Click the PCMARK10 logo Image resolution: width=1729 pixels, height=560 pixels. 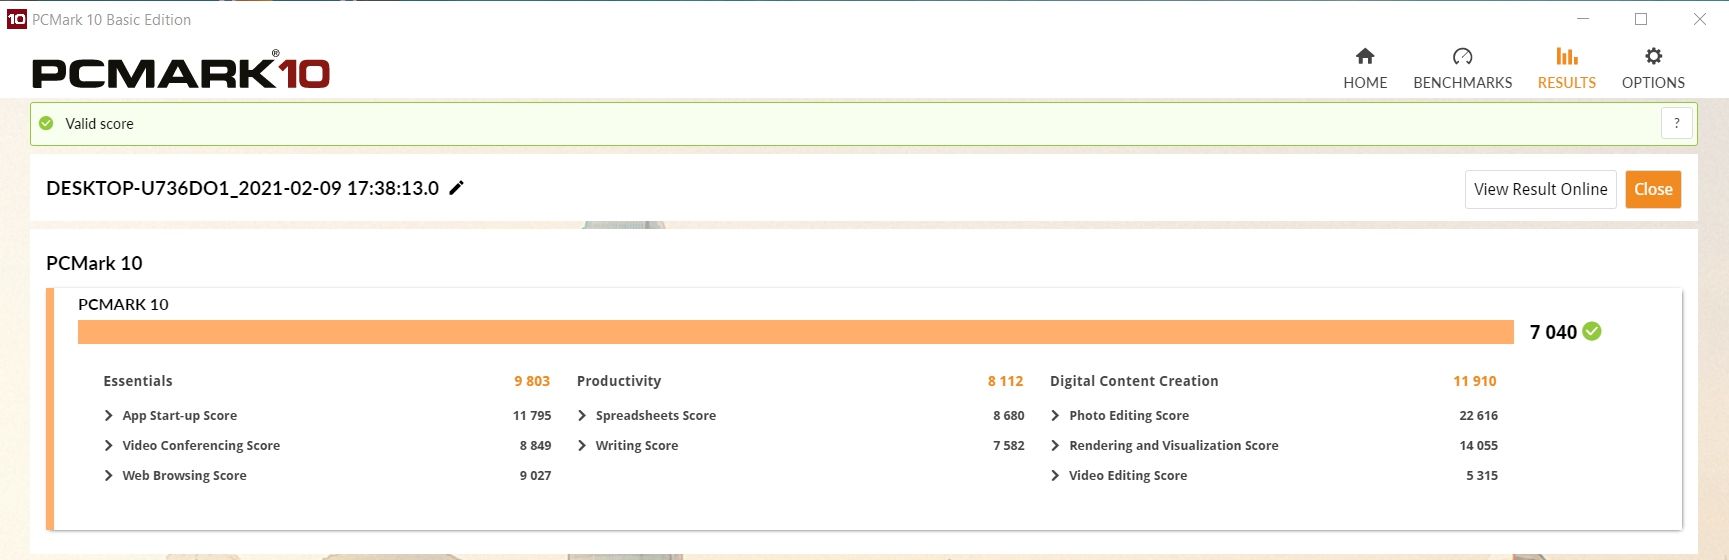pyautogui.click(x=181, y=71)
